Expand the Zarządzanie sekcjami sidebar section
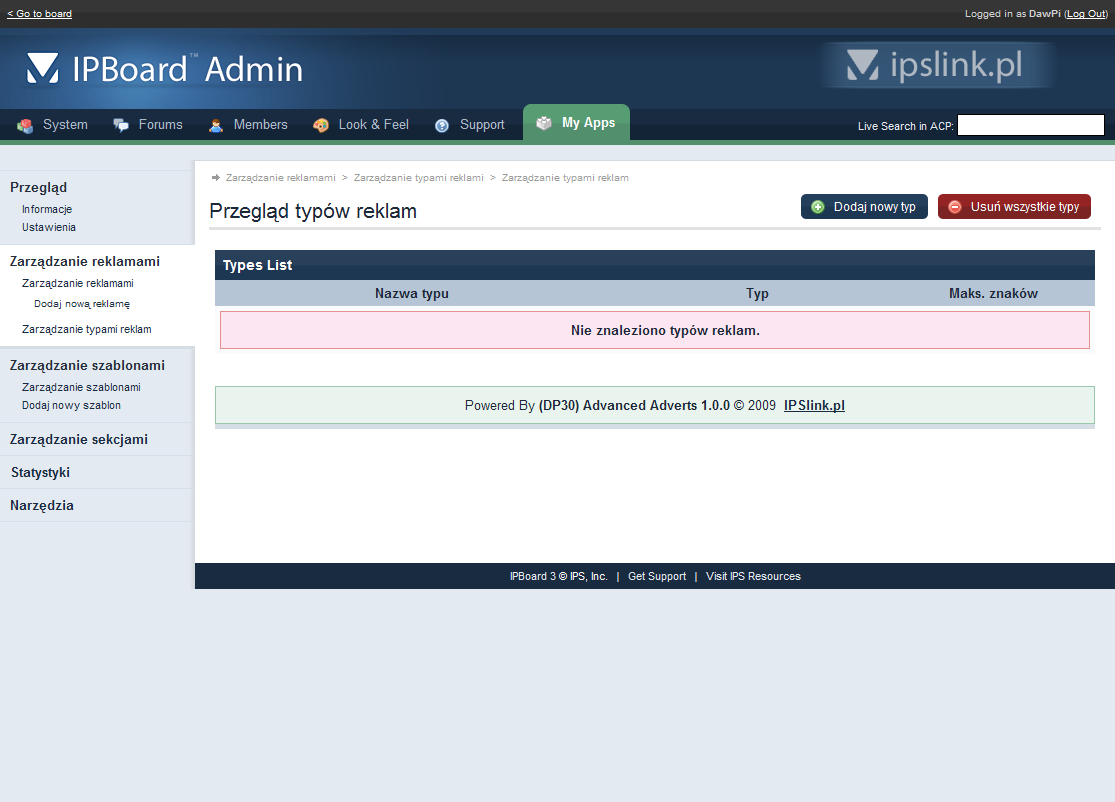Screen dimensions: 1115x802 pyautogui.click(x=78, y=439)
